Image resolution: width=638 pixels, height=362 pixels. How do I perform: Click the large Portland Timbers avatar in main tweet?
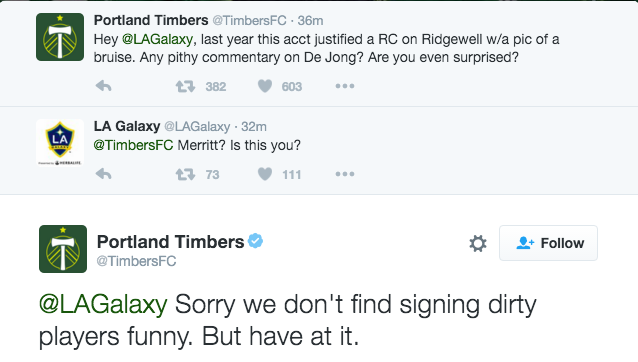(63, 249)
